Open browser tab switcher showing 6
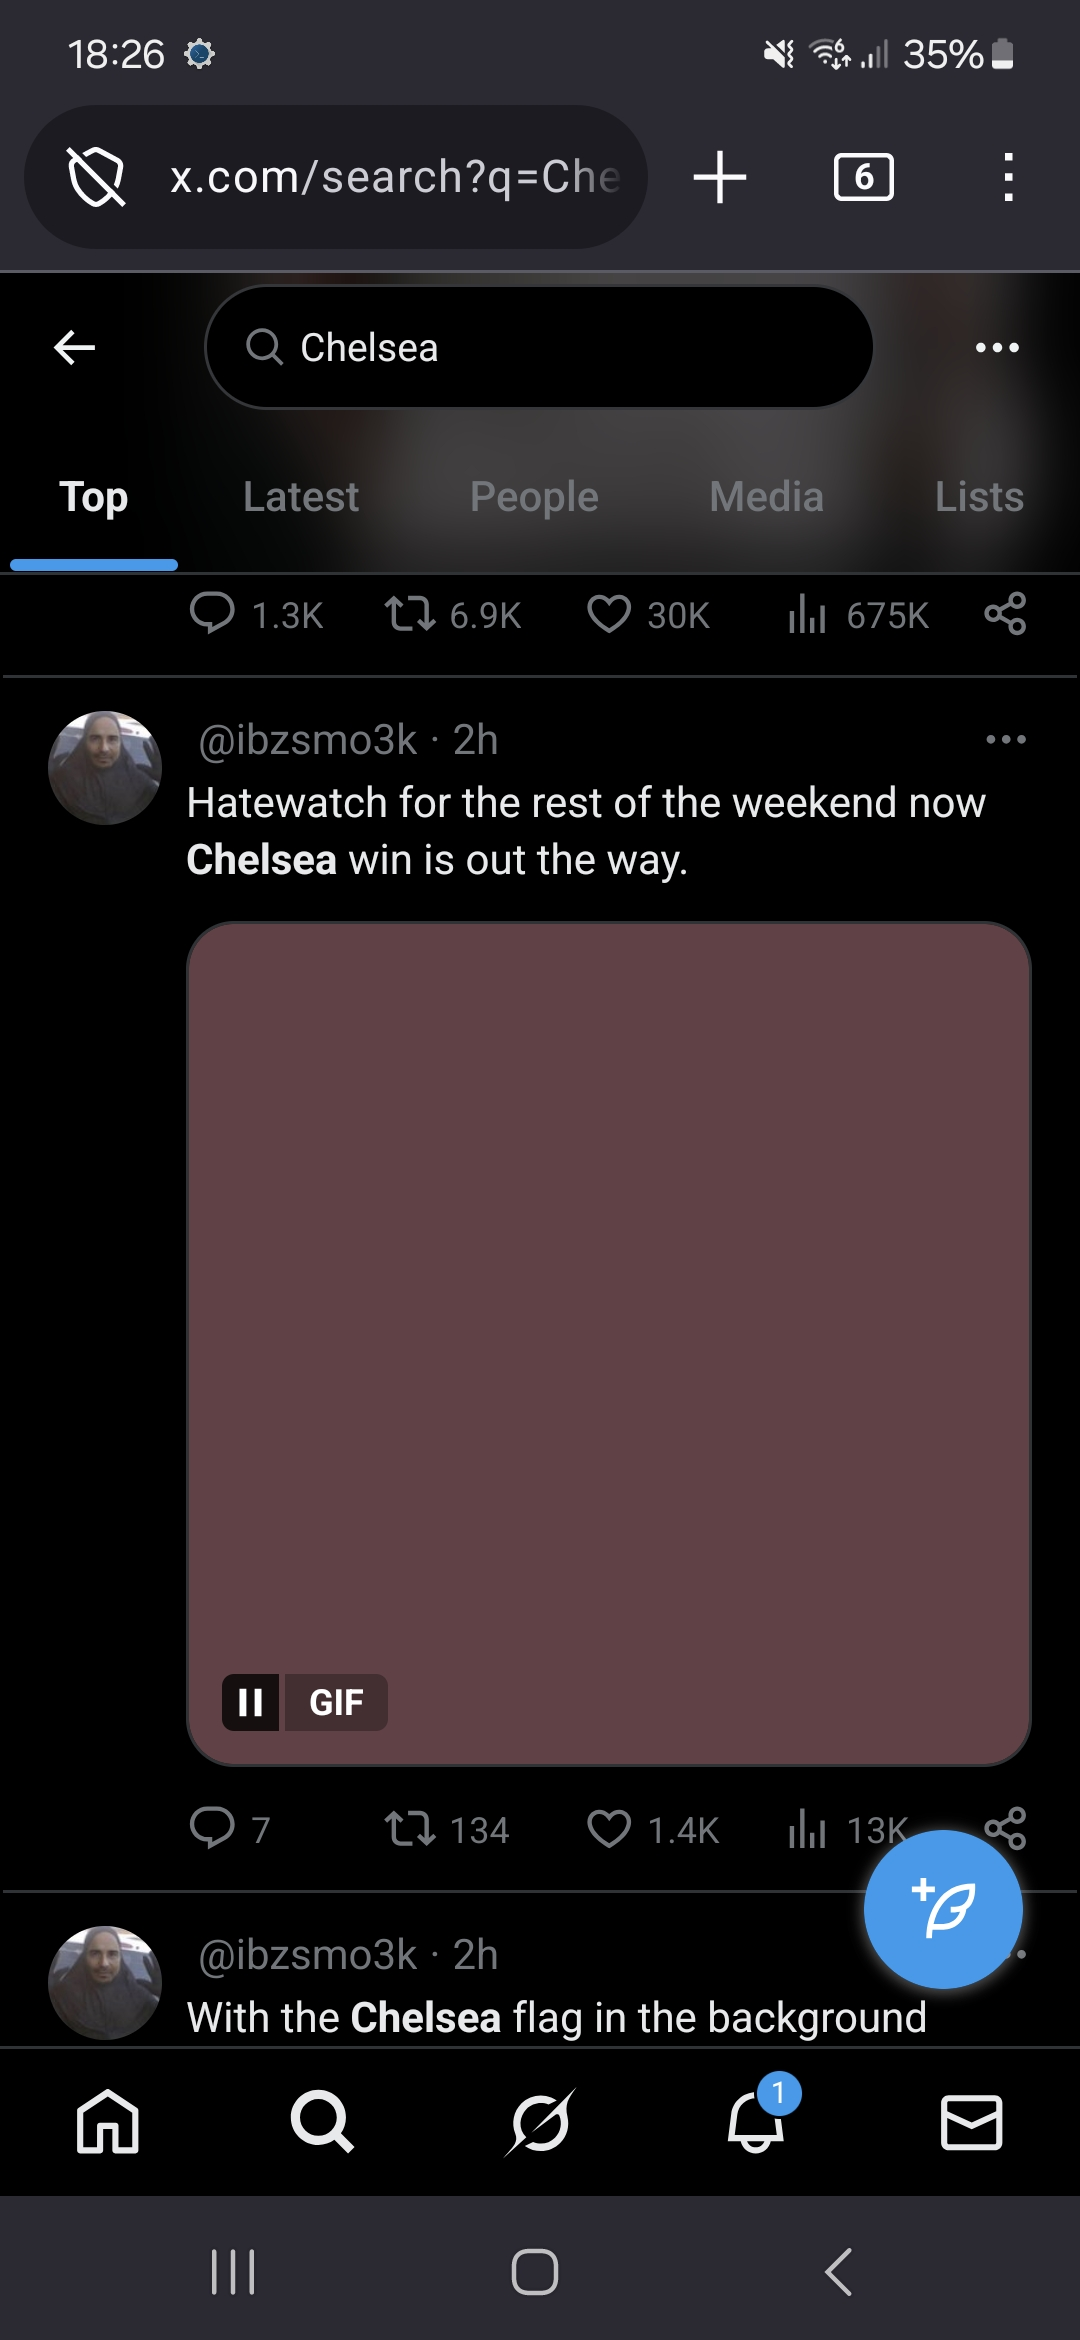 [863, 177]
